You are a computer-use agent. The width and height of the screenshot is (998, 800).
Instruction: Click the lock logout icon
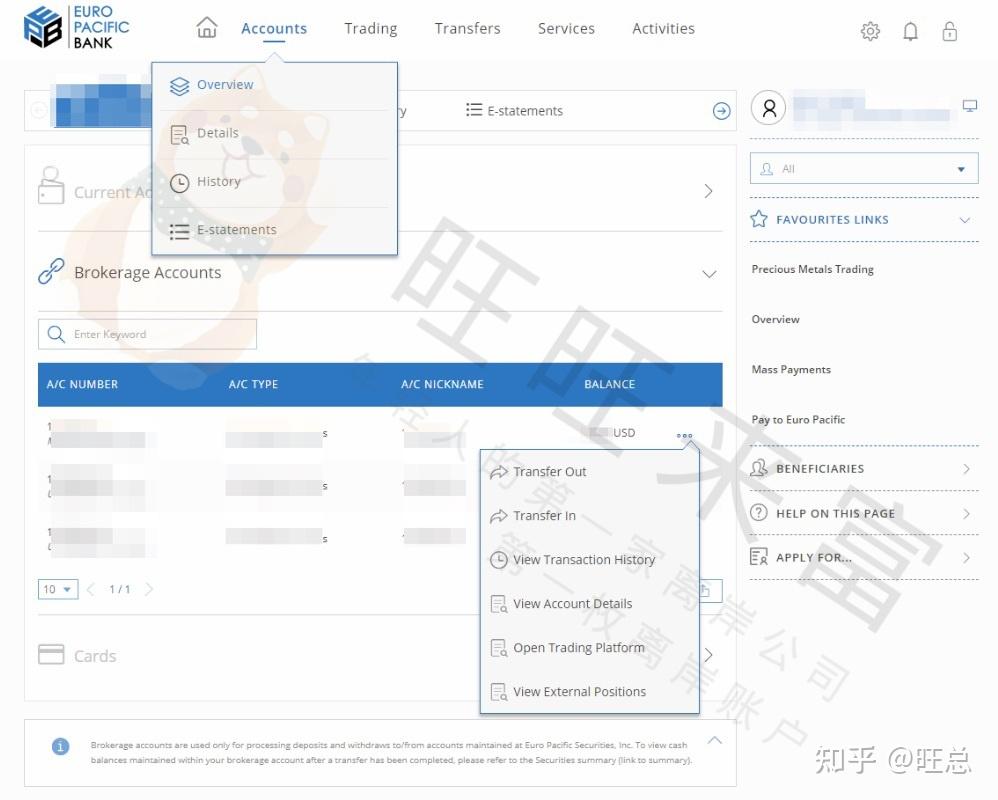950,31
